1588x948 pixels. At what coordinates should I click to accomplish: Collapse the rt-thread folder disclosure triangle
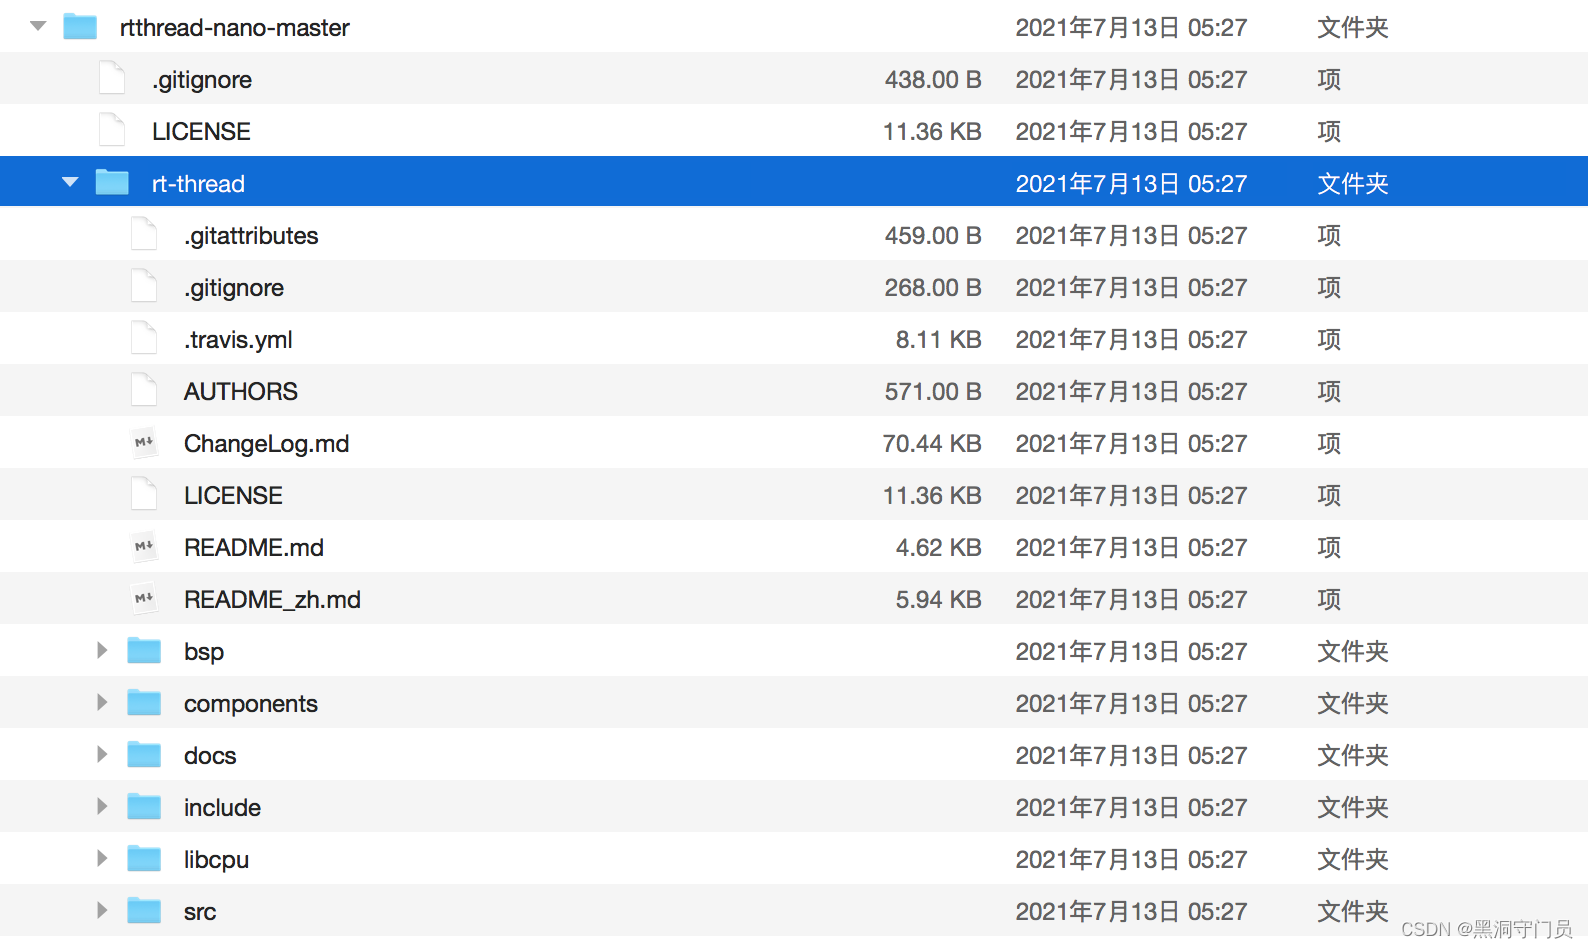(x=70, y=182)
